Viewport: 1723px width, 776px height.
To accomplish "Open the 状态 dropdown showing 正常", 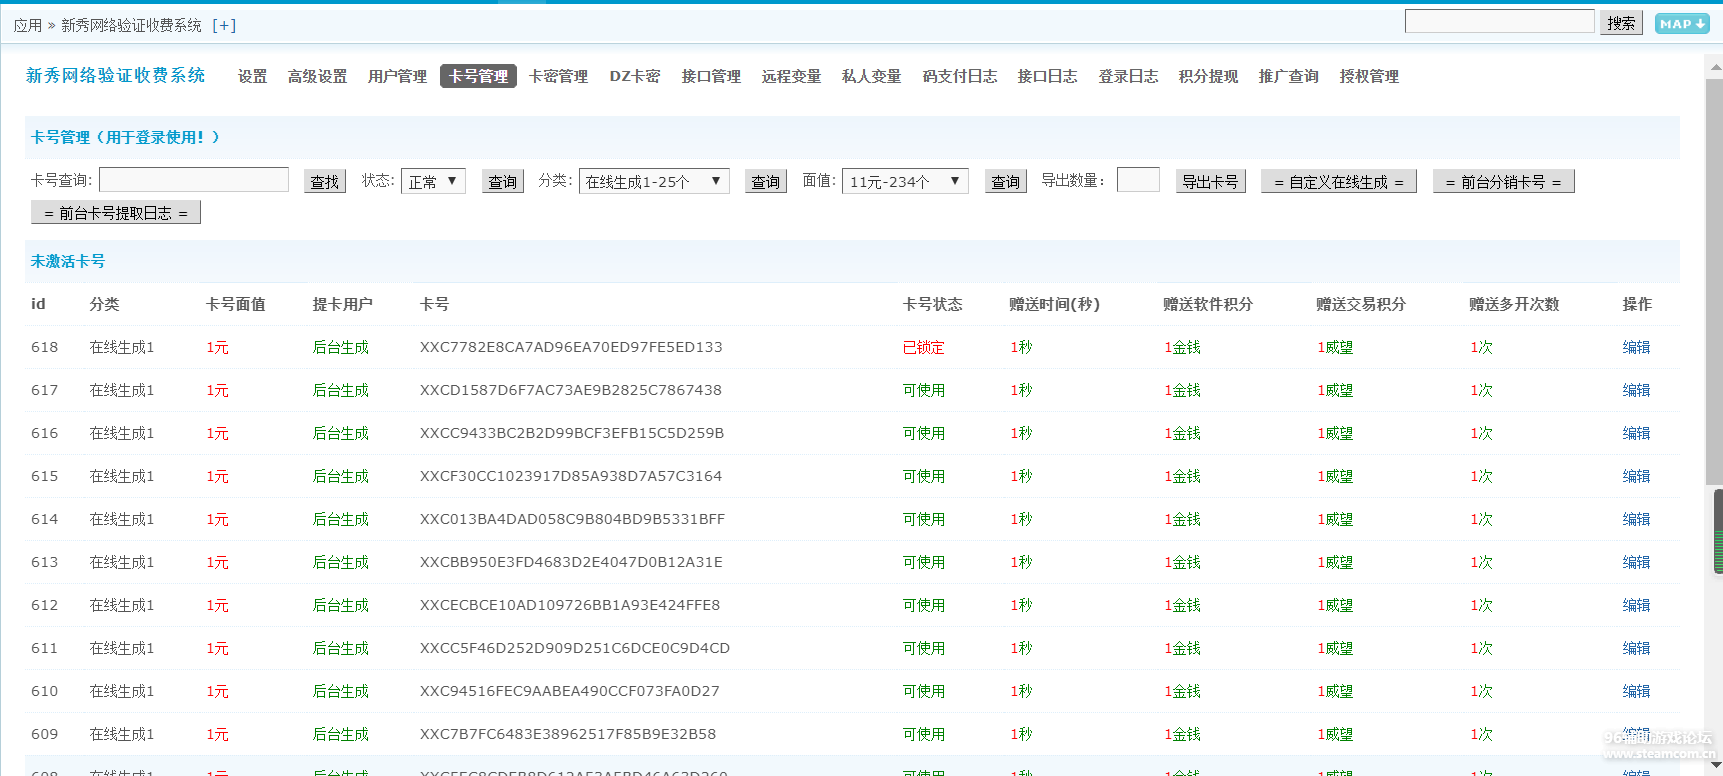I will (x=433, y=181).
